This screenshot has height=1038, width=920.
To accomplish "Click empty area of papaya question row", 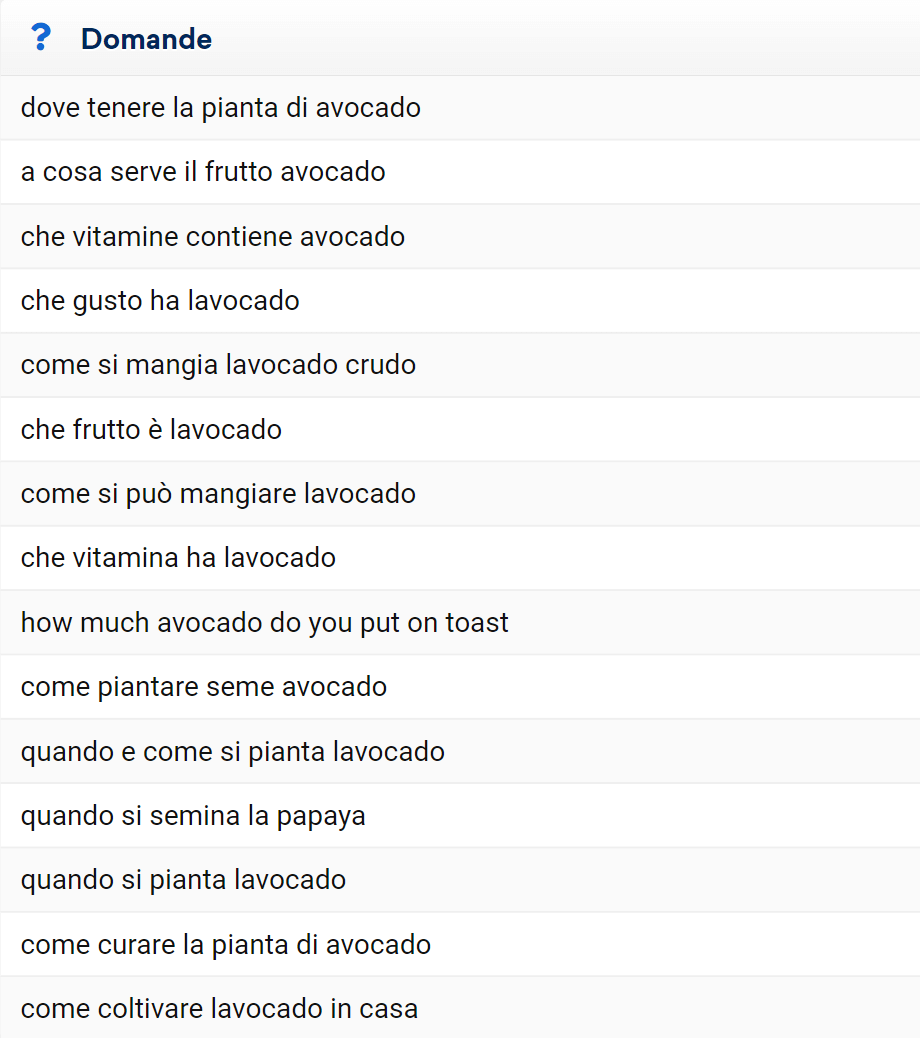I will [642, 816].
